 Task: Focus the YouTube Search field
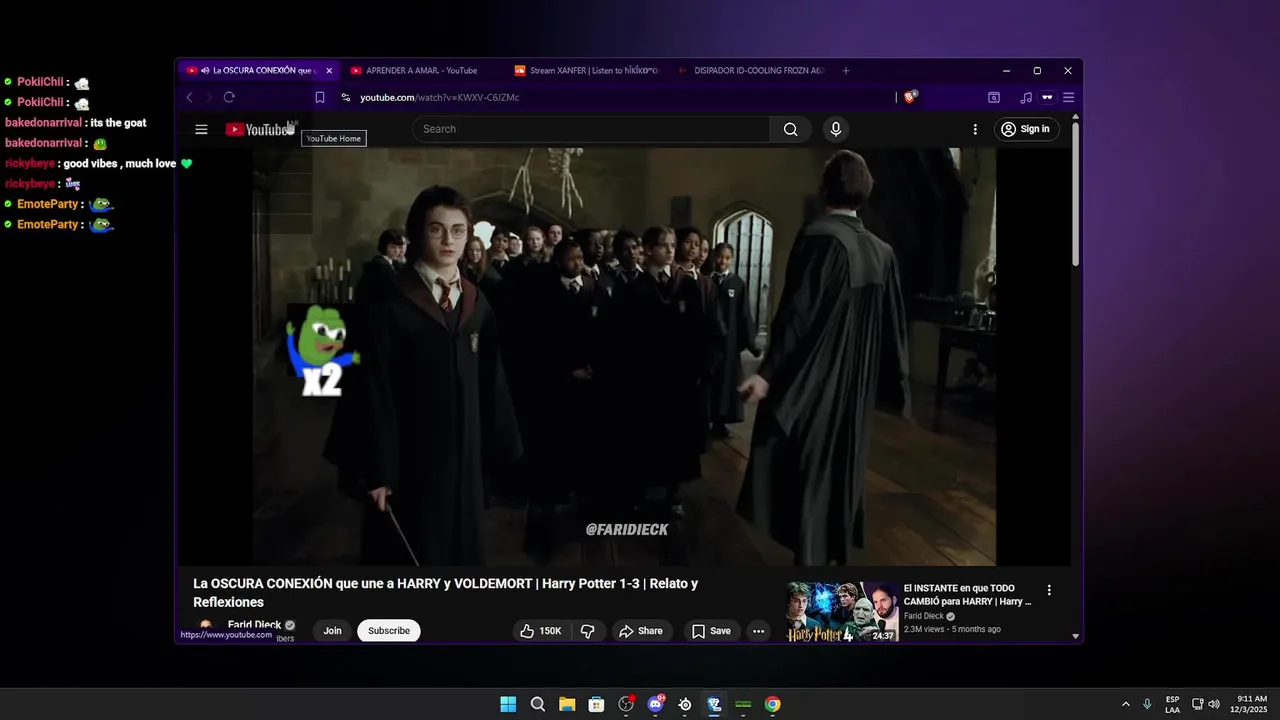tap(591, 129)
